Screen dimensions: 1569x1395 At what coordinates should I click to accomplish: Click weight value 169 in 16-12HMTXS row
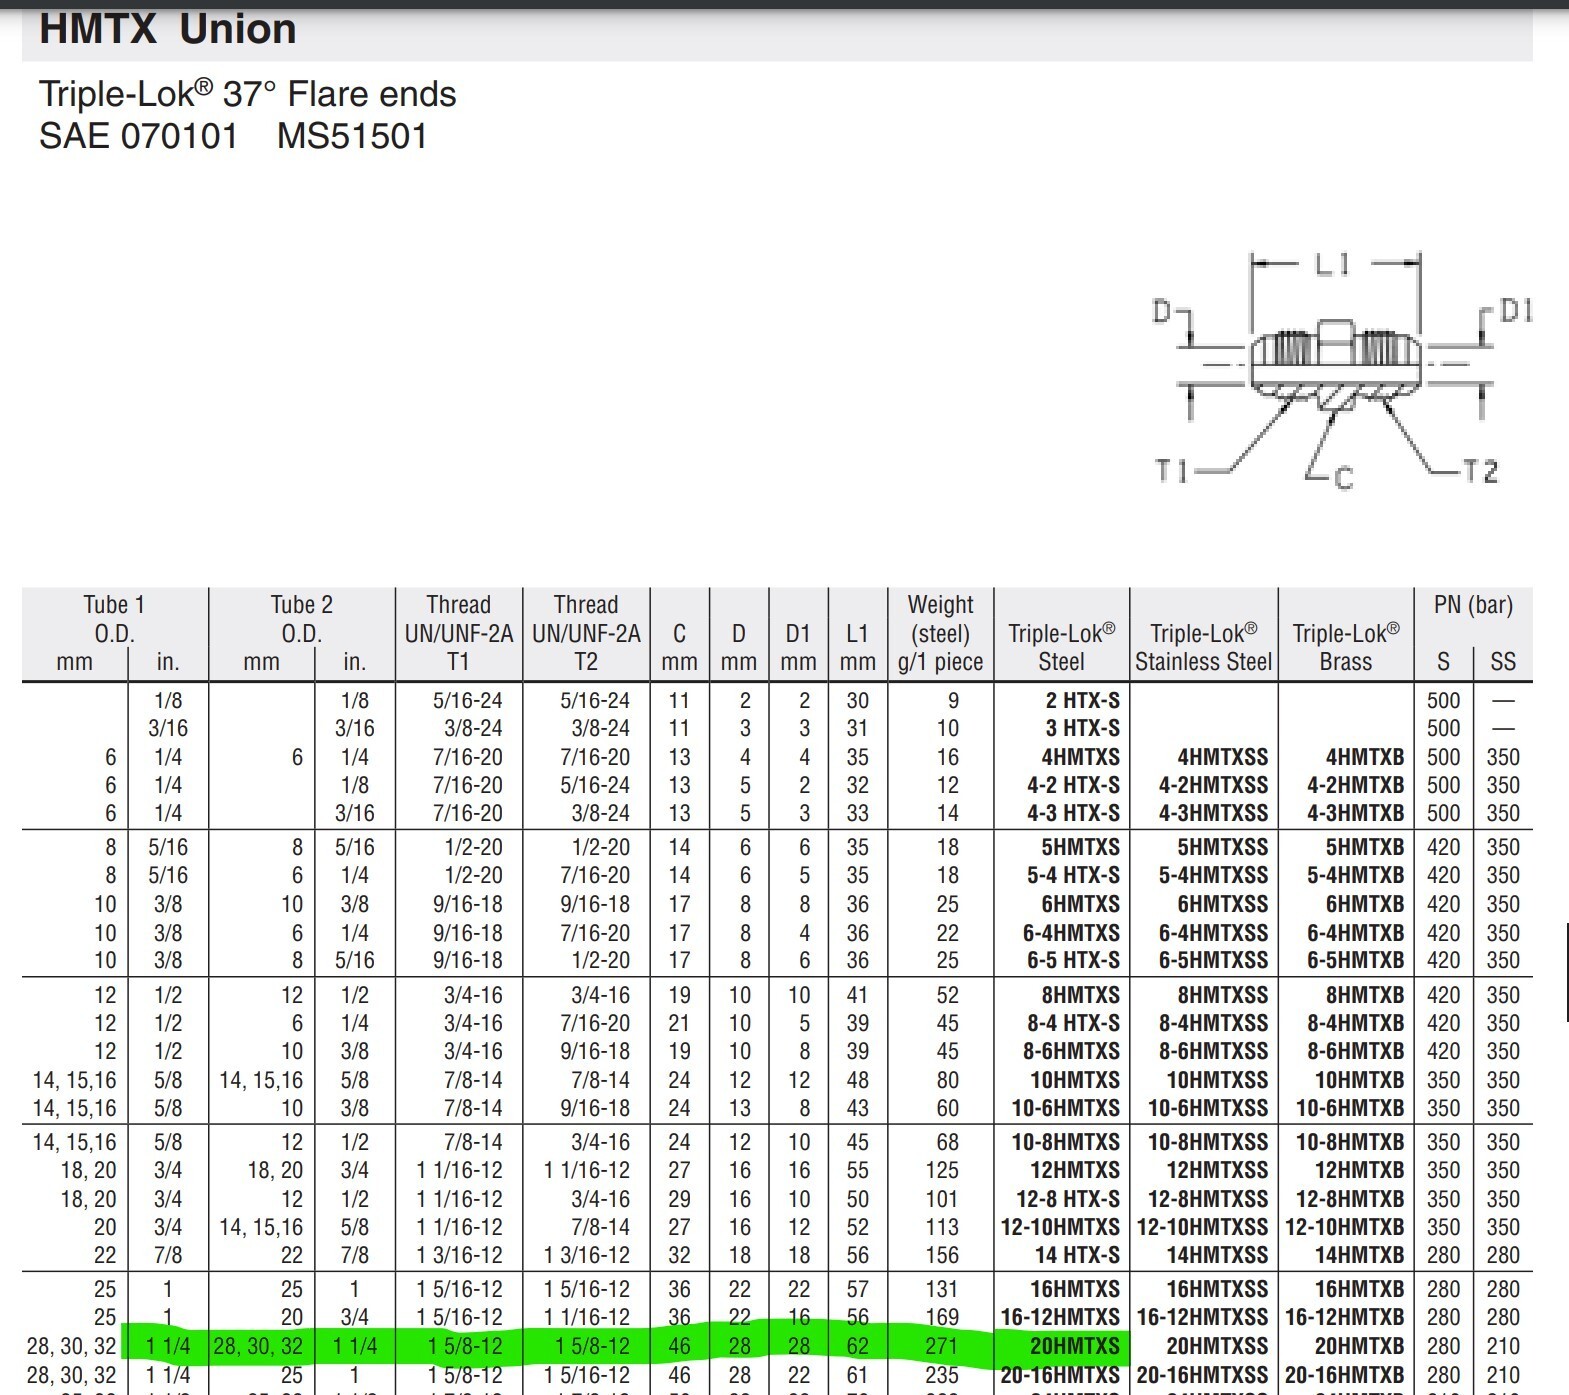[942, 1317]
